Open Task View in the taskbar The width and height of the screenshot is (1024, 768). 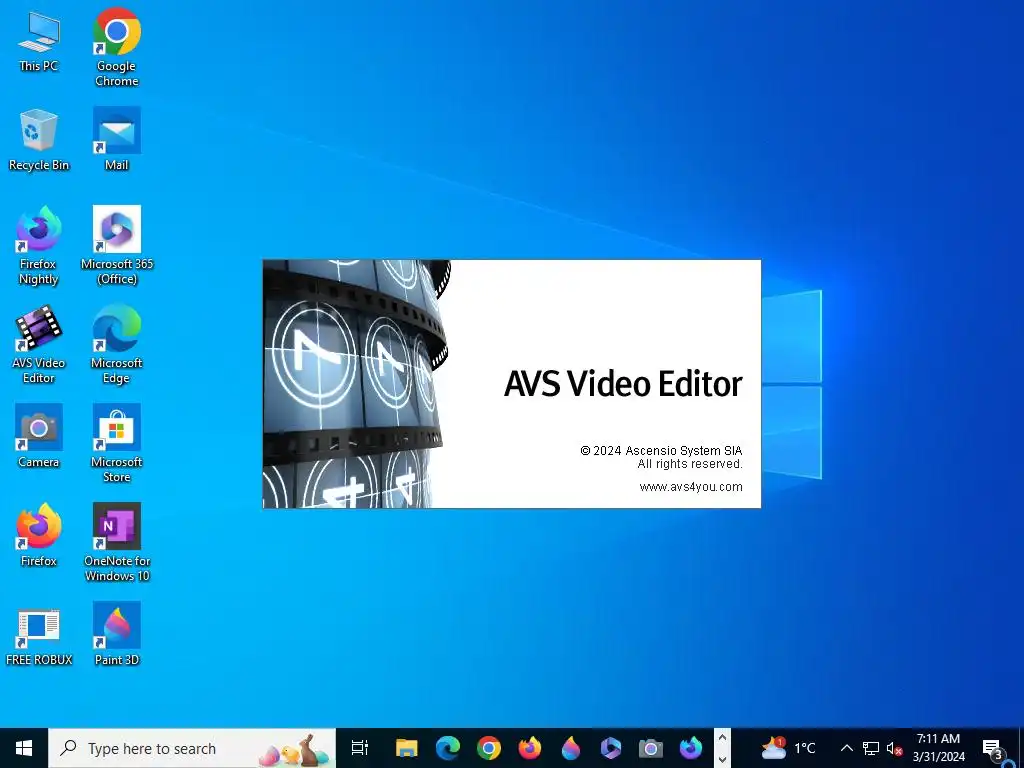point(359,748)
